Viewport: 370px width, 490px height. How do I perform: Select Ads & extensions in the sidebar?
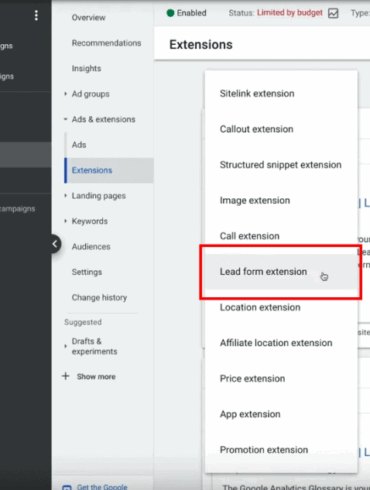104,119
